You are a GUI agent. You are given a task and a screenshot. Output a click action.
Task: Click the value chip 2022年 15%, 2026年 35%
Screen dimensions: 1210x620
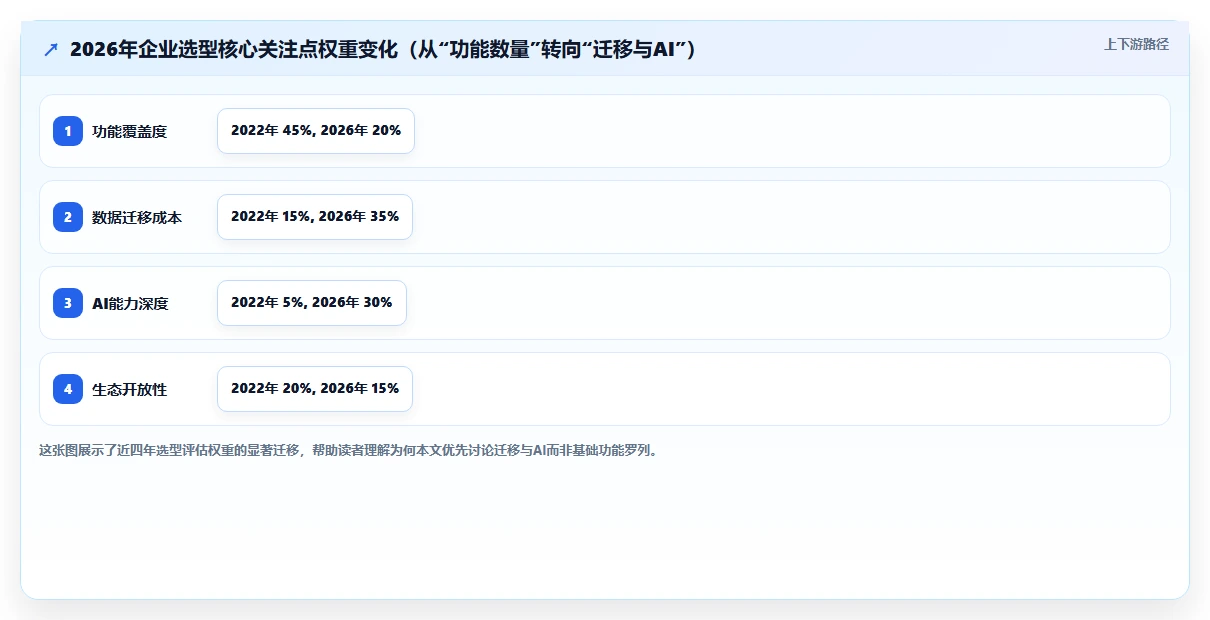coord(315,217)
